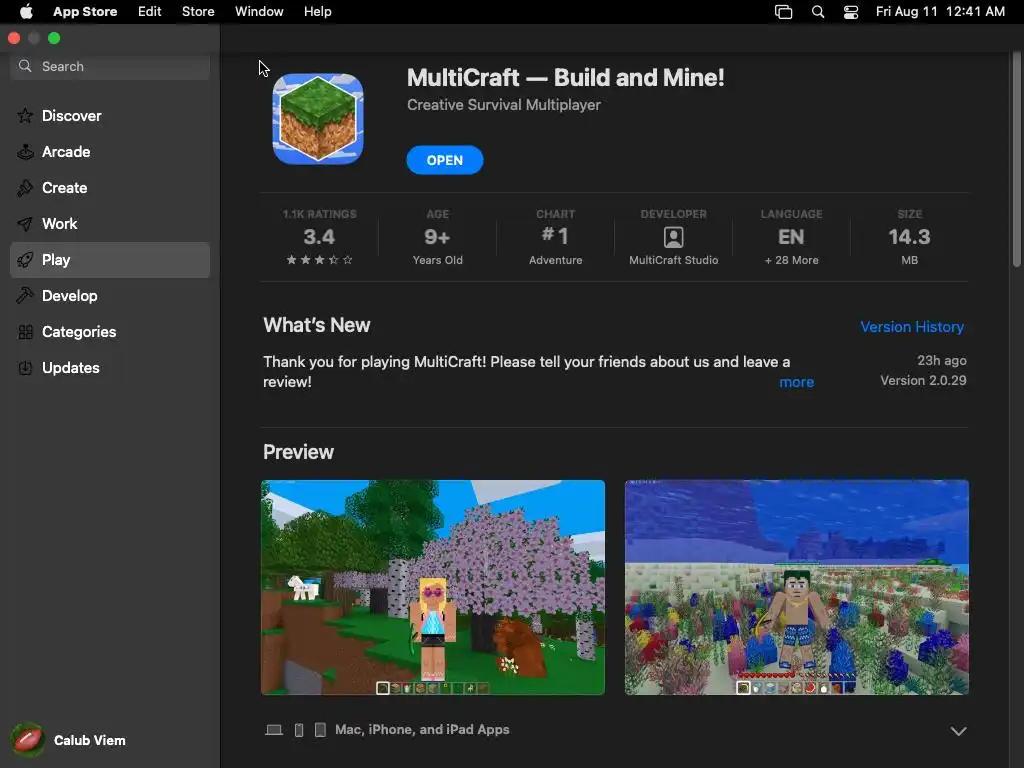Click the Discover star icon

[x=25, y=116]
